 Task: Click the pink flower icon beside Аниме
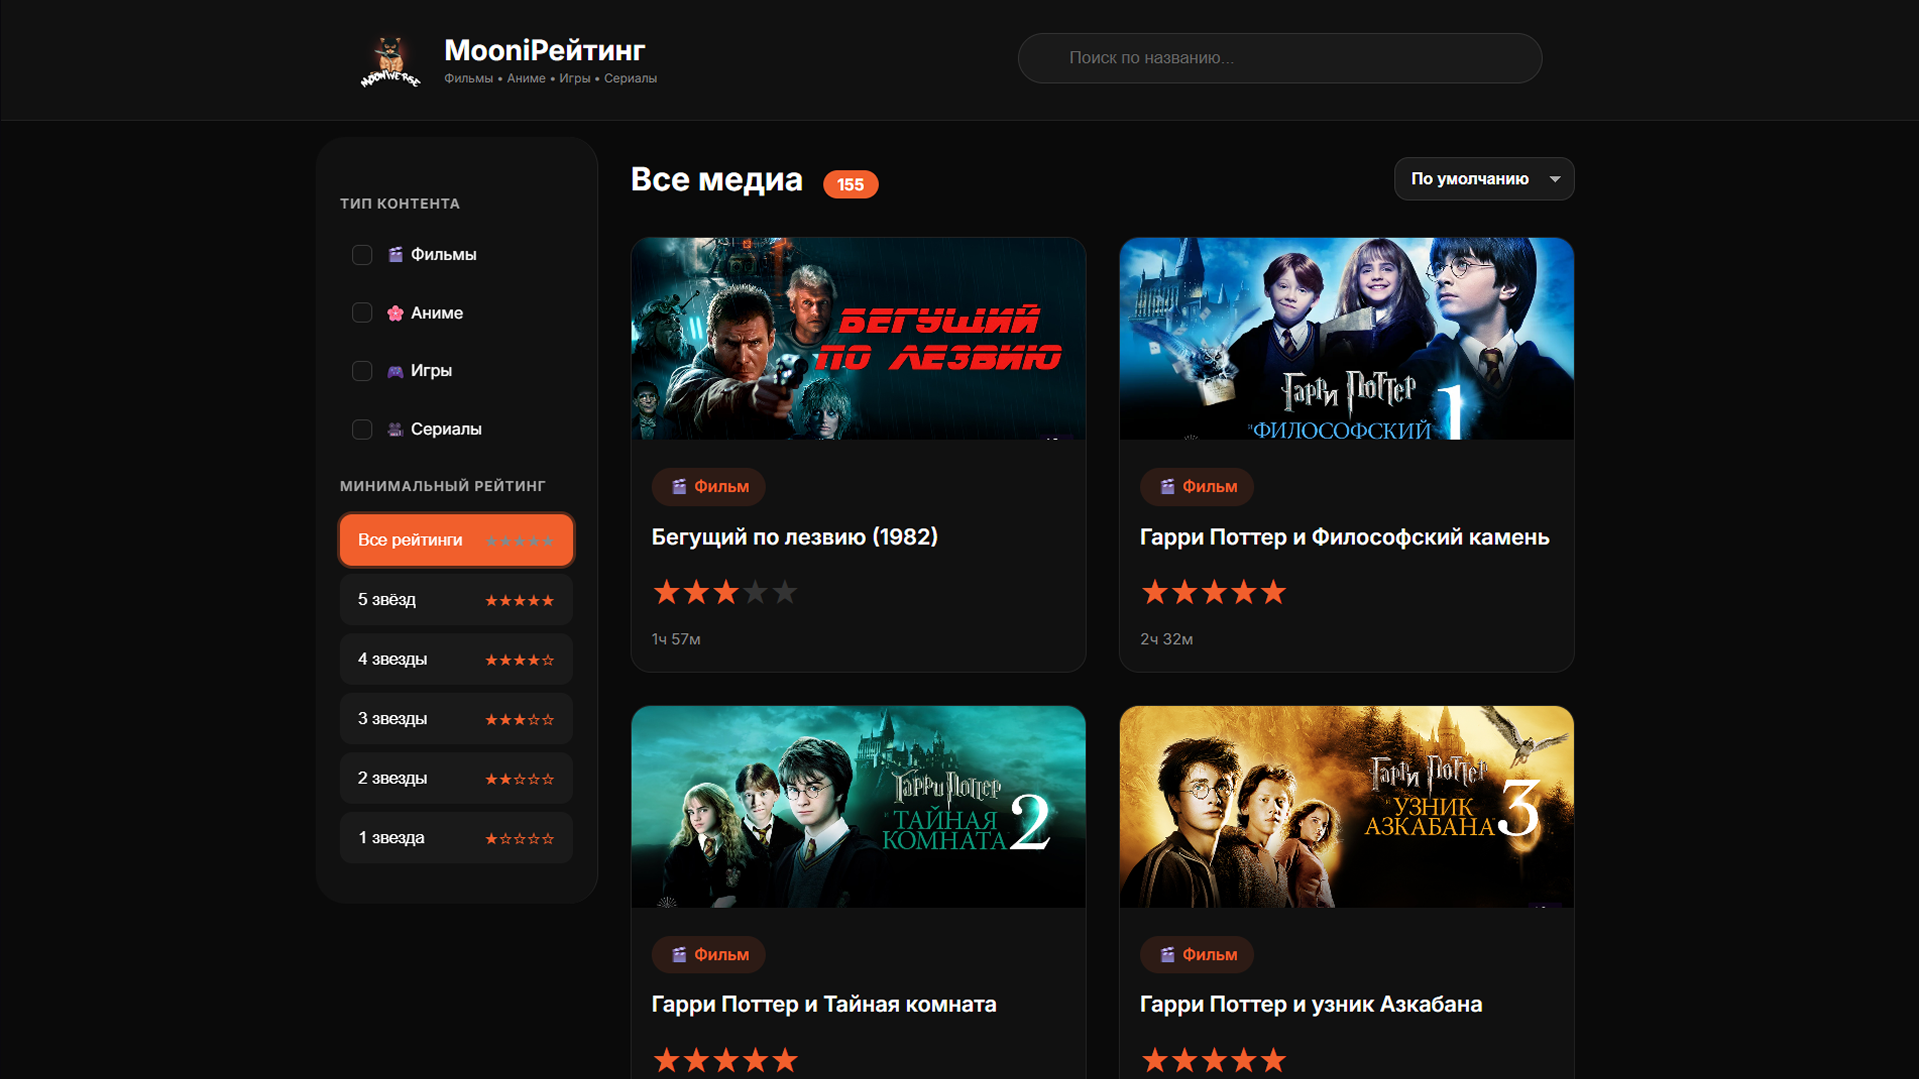click(395, 313)
